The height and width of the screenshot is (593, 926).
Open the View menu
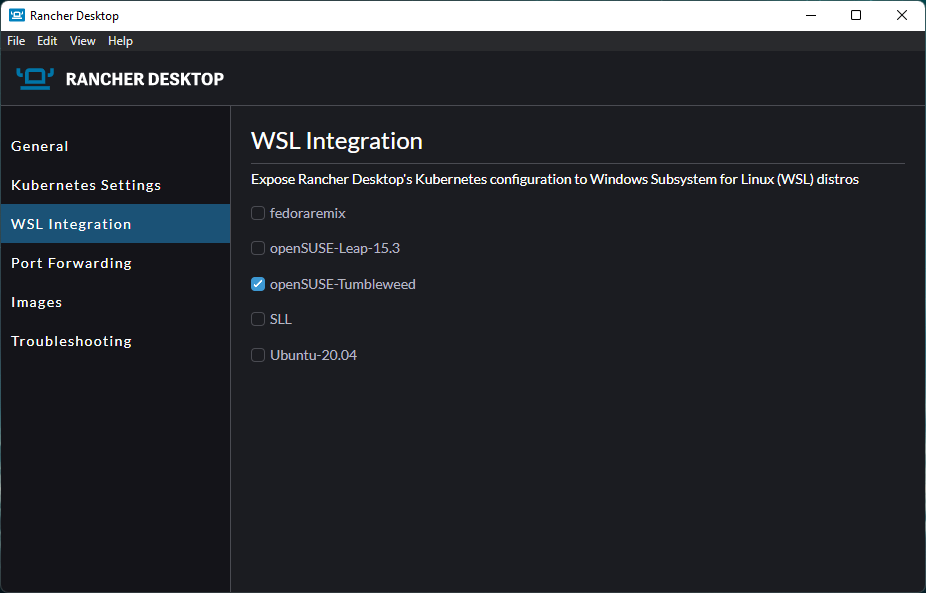tap(82, 41)
